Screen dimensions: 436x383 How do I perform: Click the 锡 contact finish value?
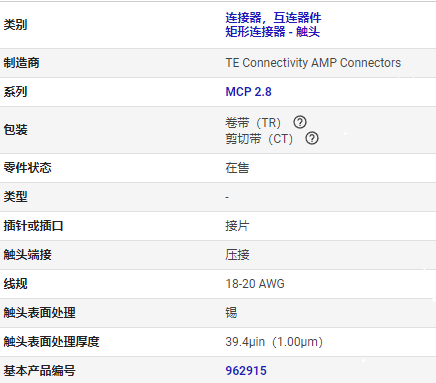click(x=231, y=313)
